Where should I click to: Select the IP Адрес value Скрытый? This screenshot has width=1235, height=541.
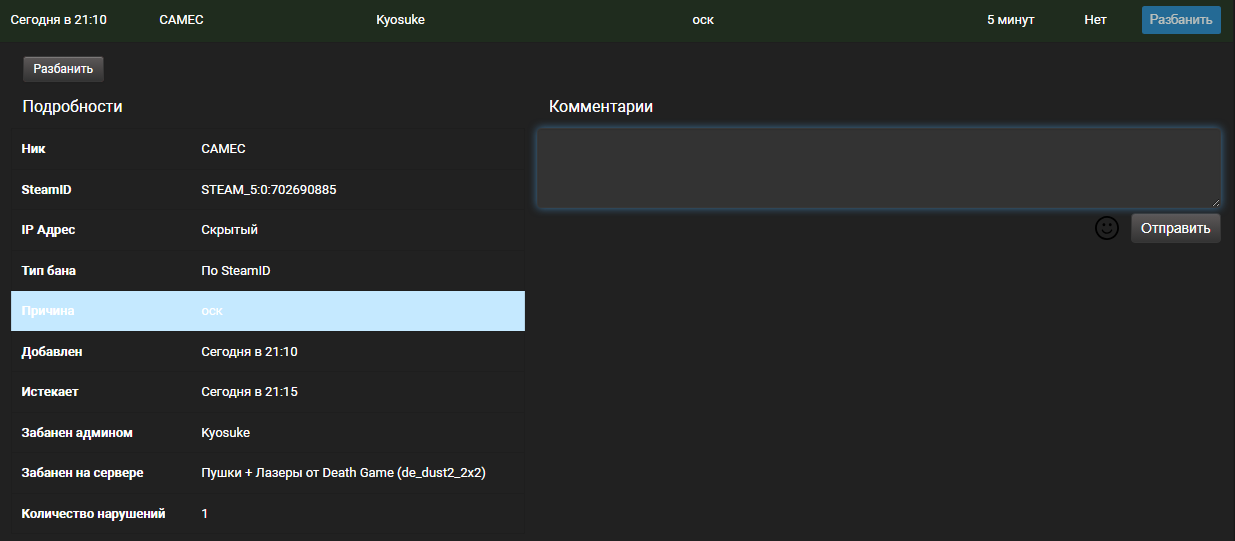click(x=229, y=230)
